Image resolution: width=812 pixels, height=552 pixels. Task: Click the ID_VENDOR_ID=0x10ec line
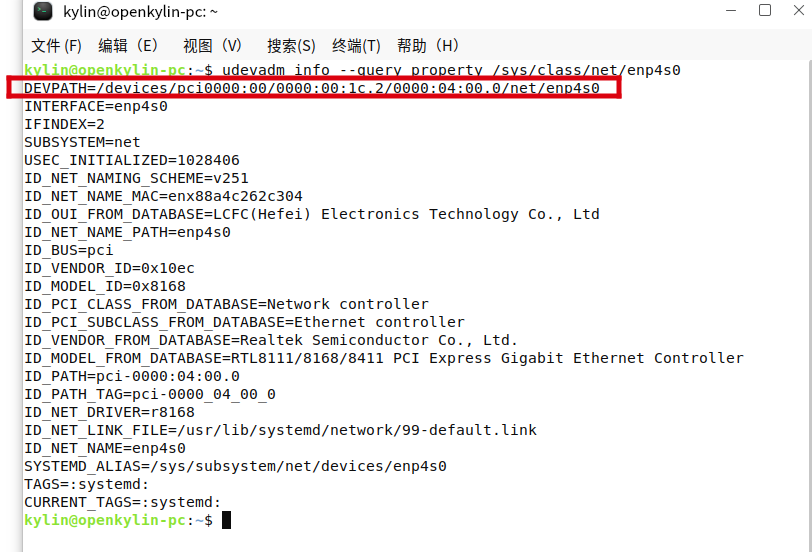pos(109,268)
